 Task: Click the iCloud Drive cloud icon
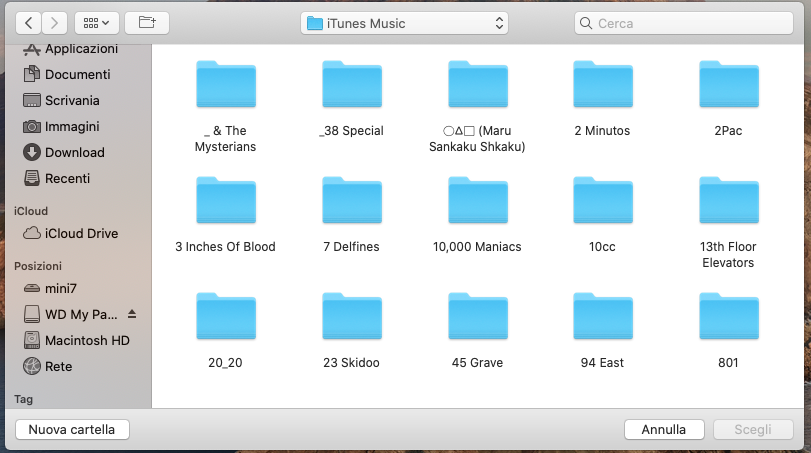(x=32, y=233)
